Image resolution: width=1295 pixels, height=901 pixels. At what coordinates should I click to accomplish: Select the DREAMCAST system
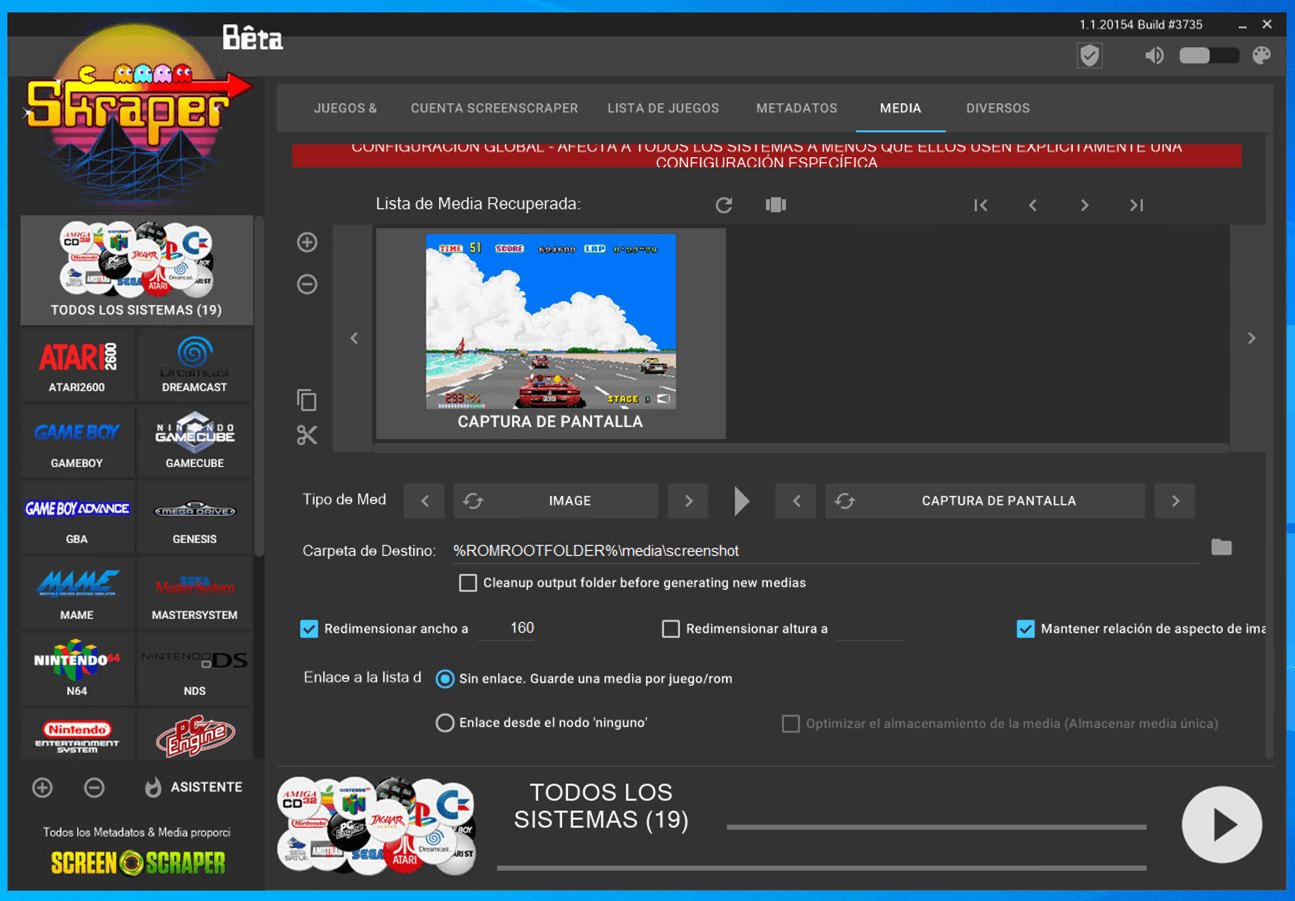(194, 365)
